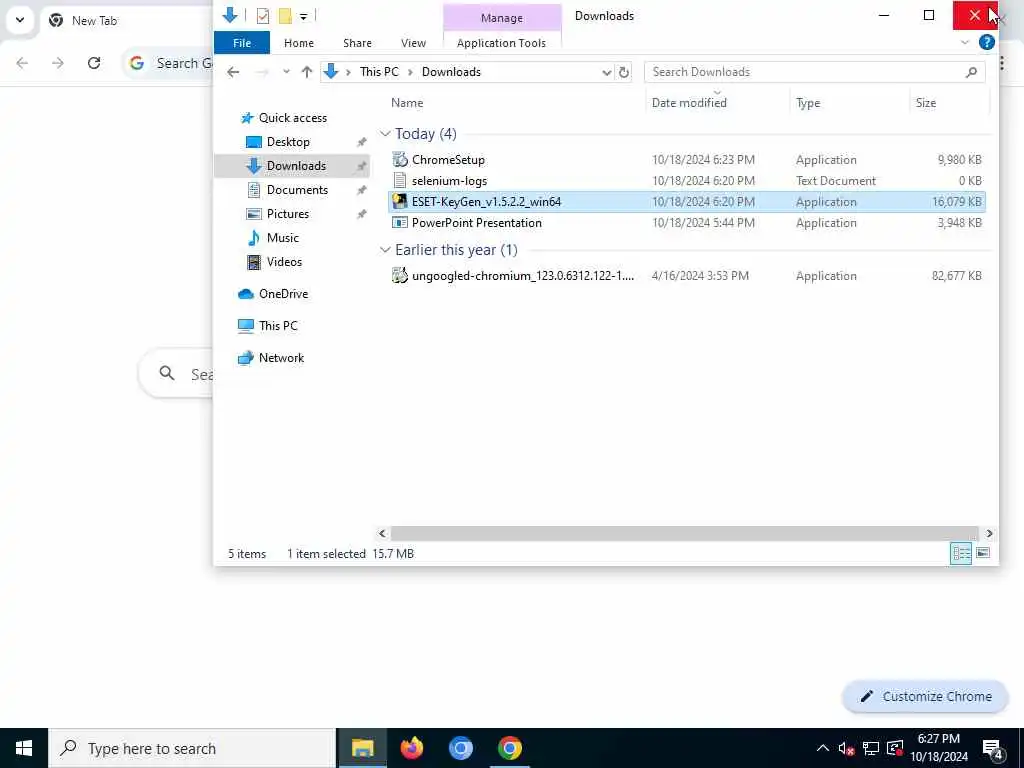Open Documents in navigation pane
This screenshot has width=1024, height=768.
coord(297,190)
